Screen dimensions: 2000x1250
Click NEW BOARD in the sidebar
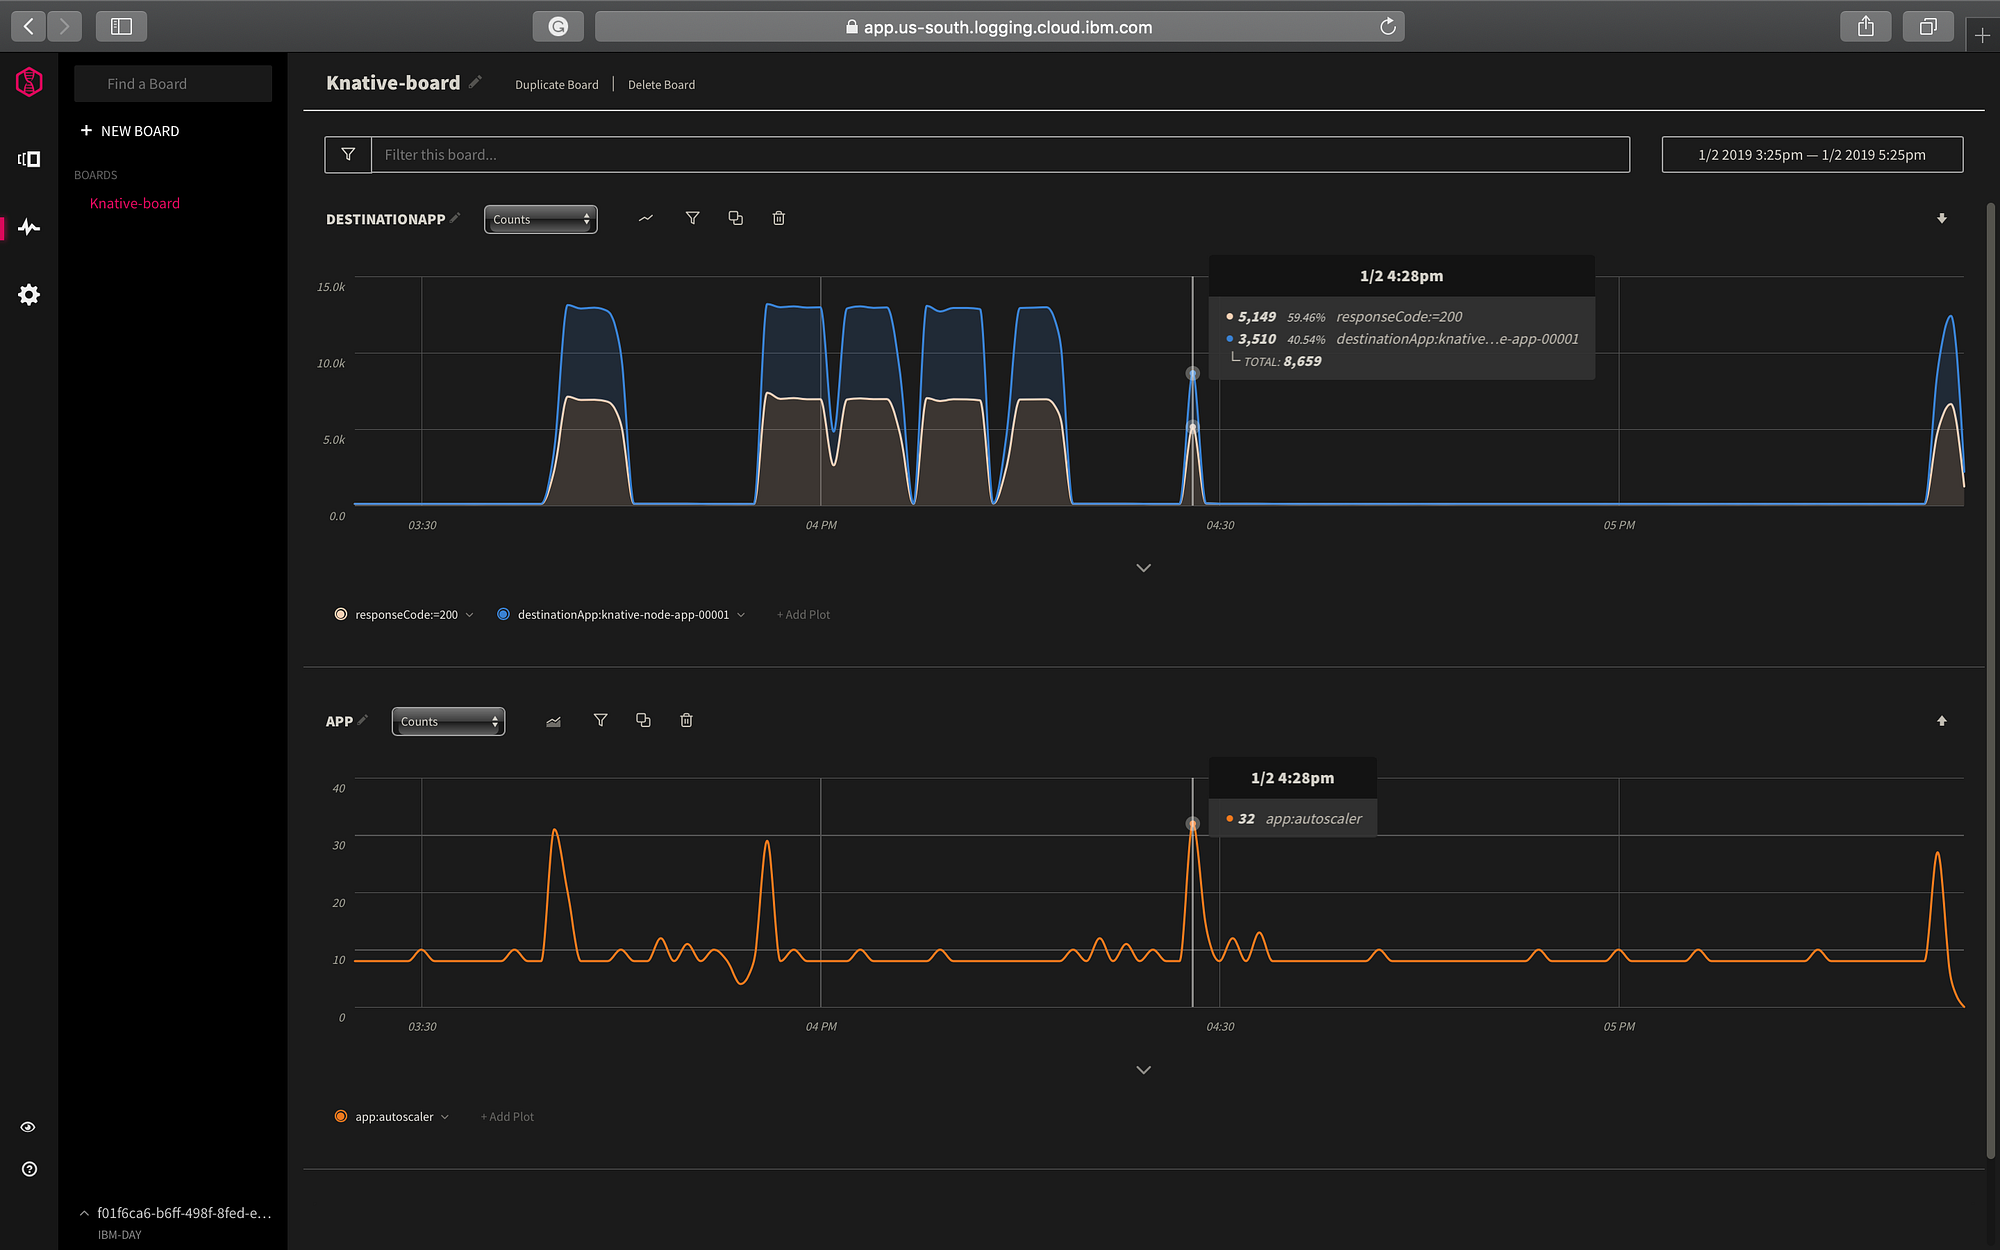(130, 131)
